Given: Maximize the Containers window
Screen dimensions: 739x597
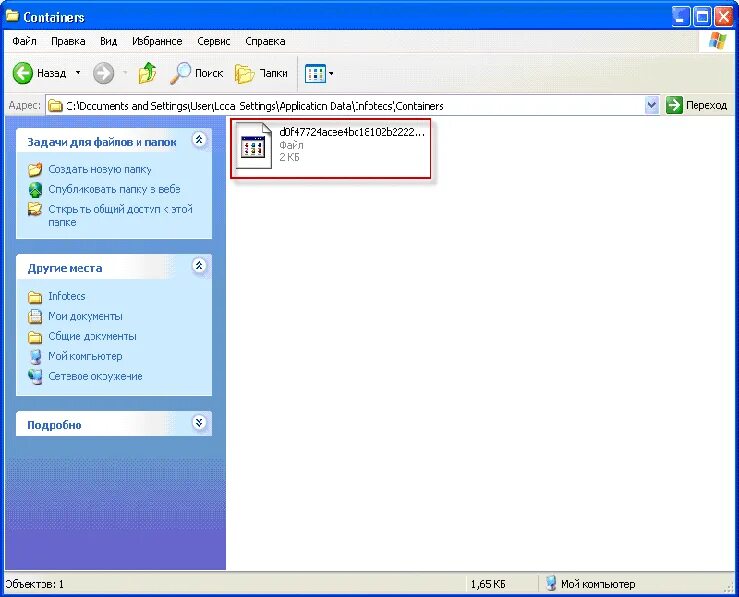Looking at the screenshot, I should [x=702, y=16].
